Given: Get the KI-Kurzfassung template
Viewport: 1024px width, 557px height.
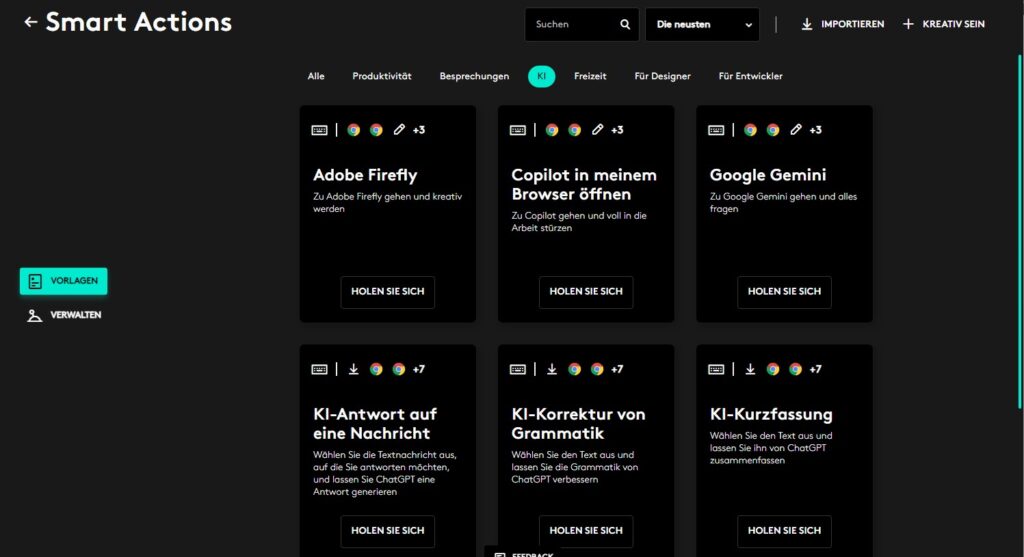Looking at the screenshot, I should (x=784, y=531).
